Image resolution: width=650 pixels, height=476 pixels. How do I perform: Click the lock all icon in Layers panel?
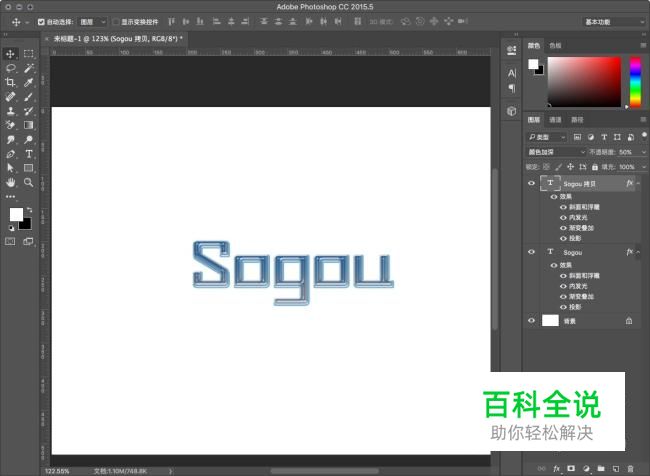pyautogui.click(x=595, y=167)
